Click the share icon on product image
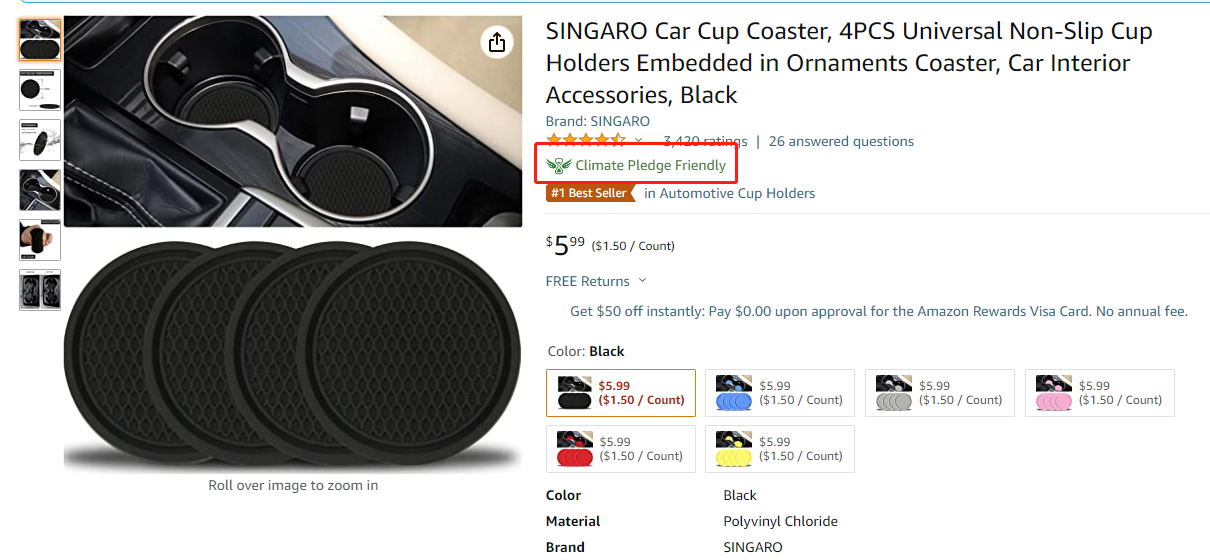The height and width of the screenshot is (560, 1210). (x=497, y=42)
